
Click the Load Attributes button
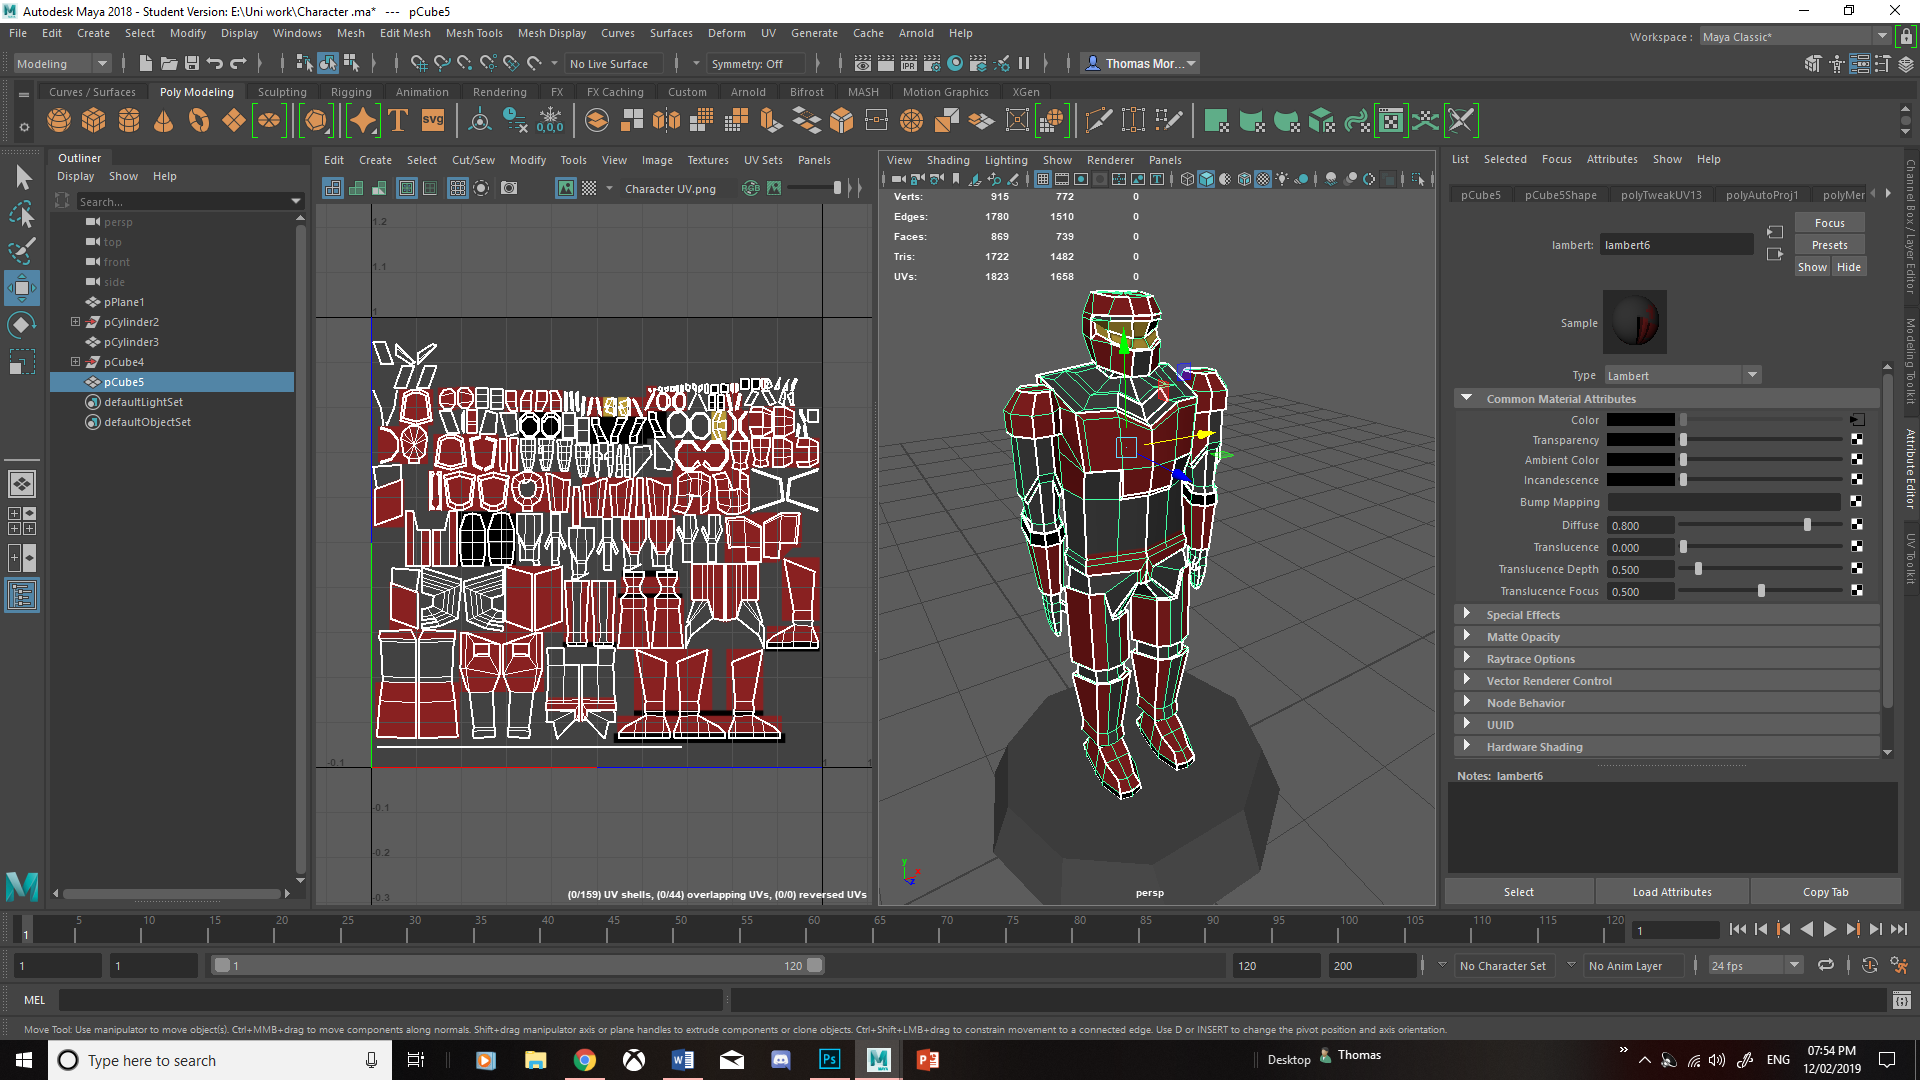[x=1672, y=892]
